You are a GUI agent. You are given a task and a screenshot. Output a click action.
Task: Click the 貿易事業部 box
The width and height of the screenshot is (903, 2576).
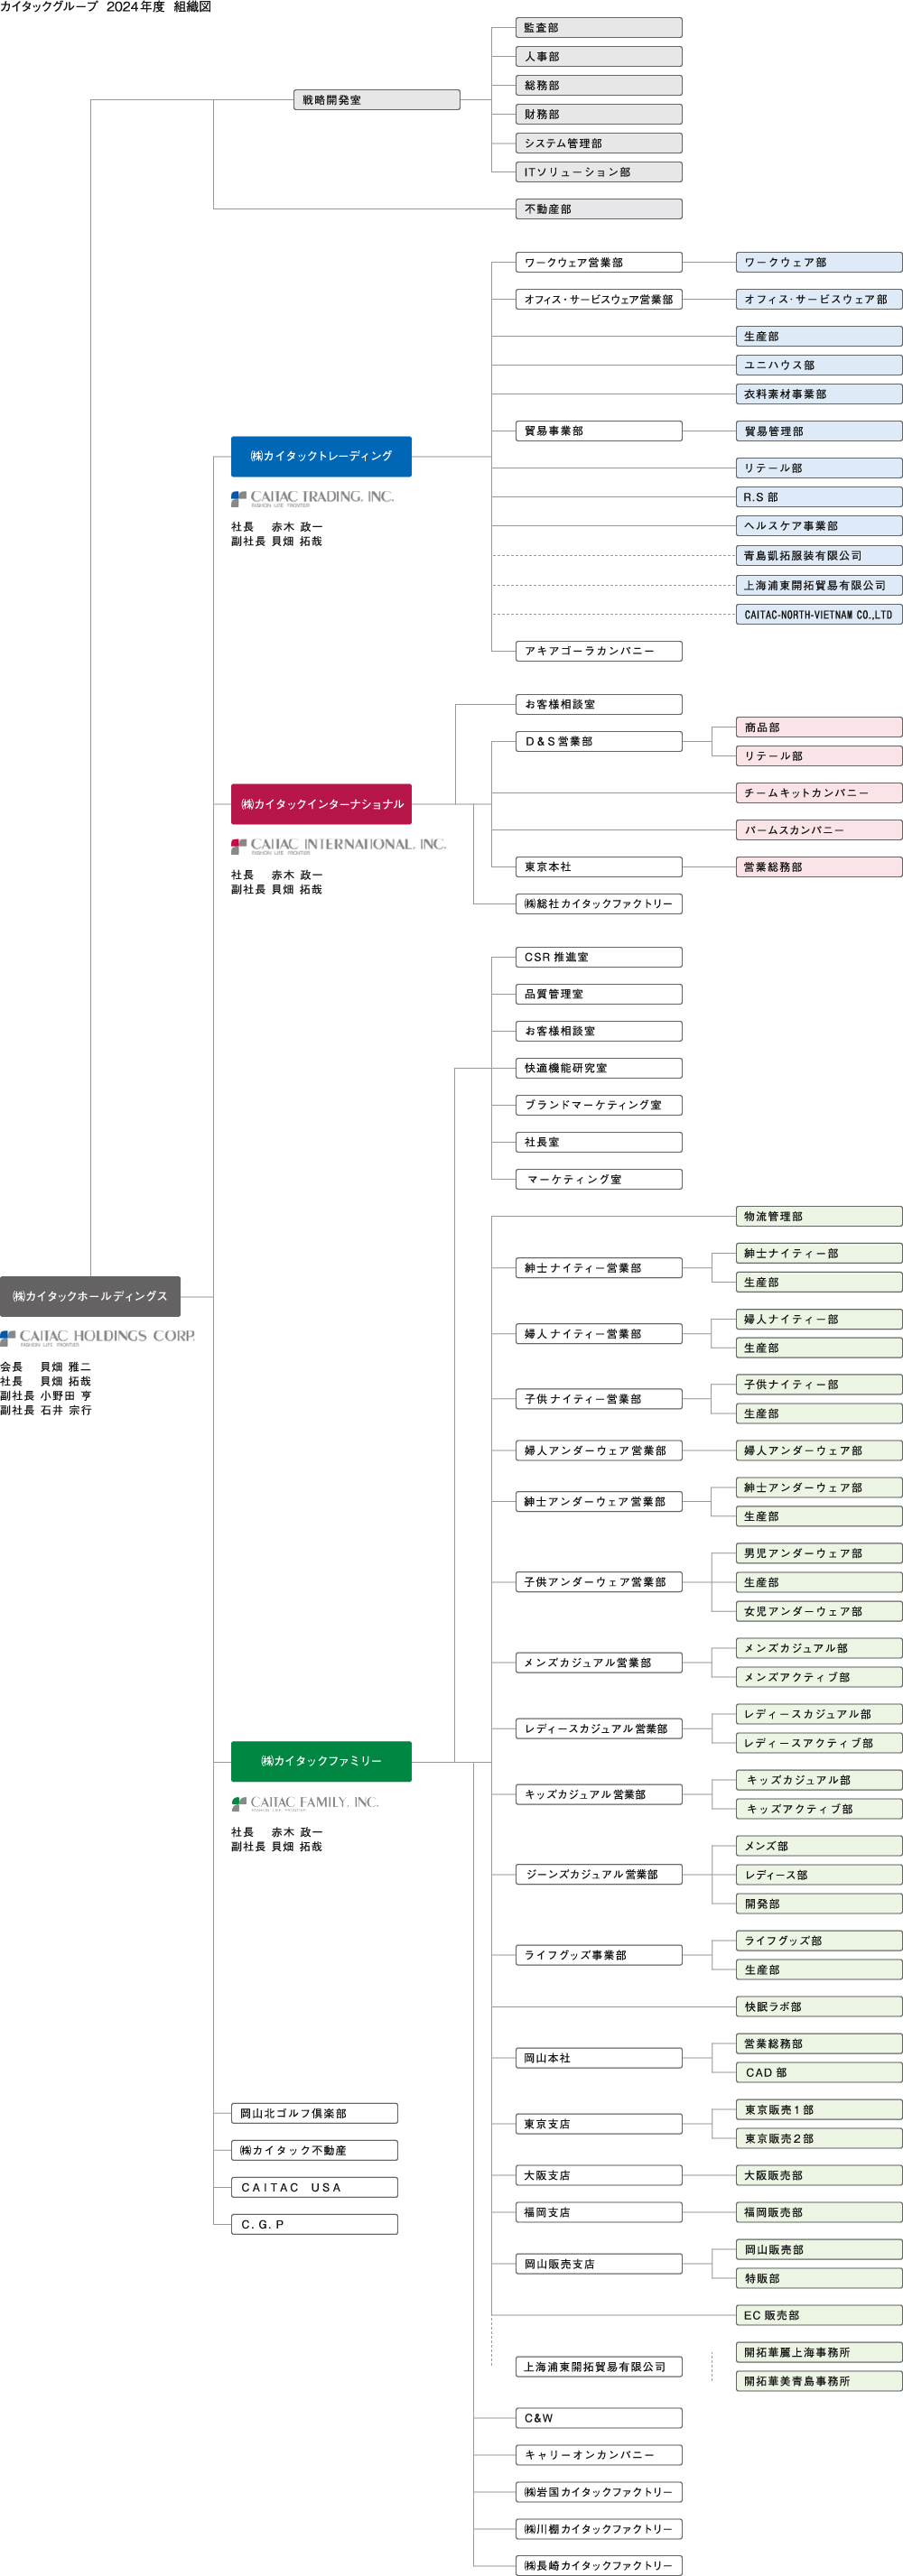point(599,431)
